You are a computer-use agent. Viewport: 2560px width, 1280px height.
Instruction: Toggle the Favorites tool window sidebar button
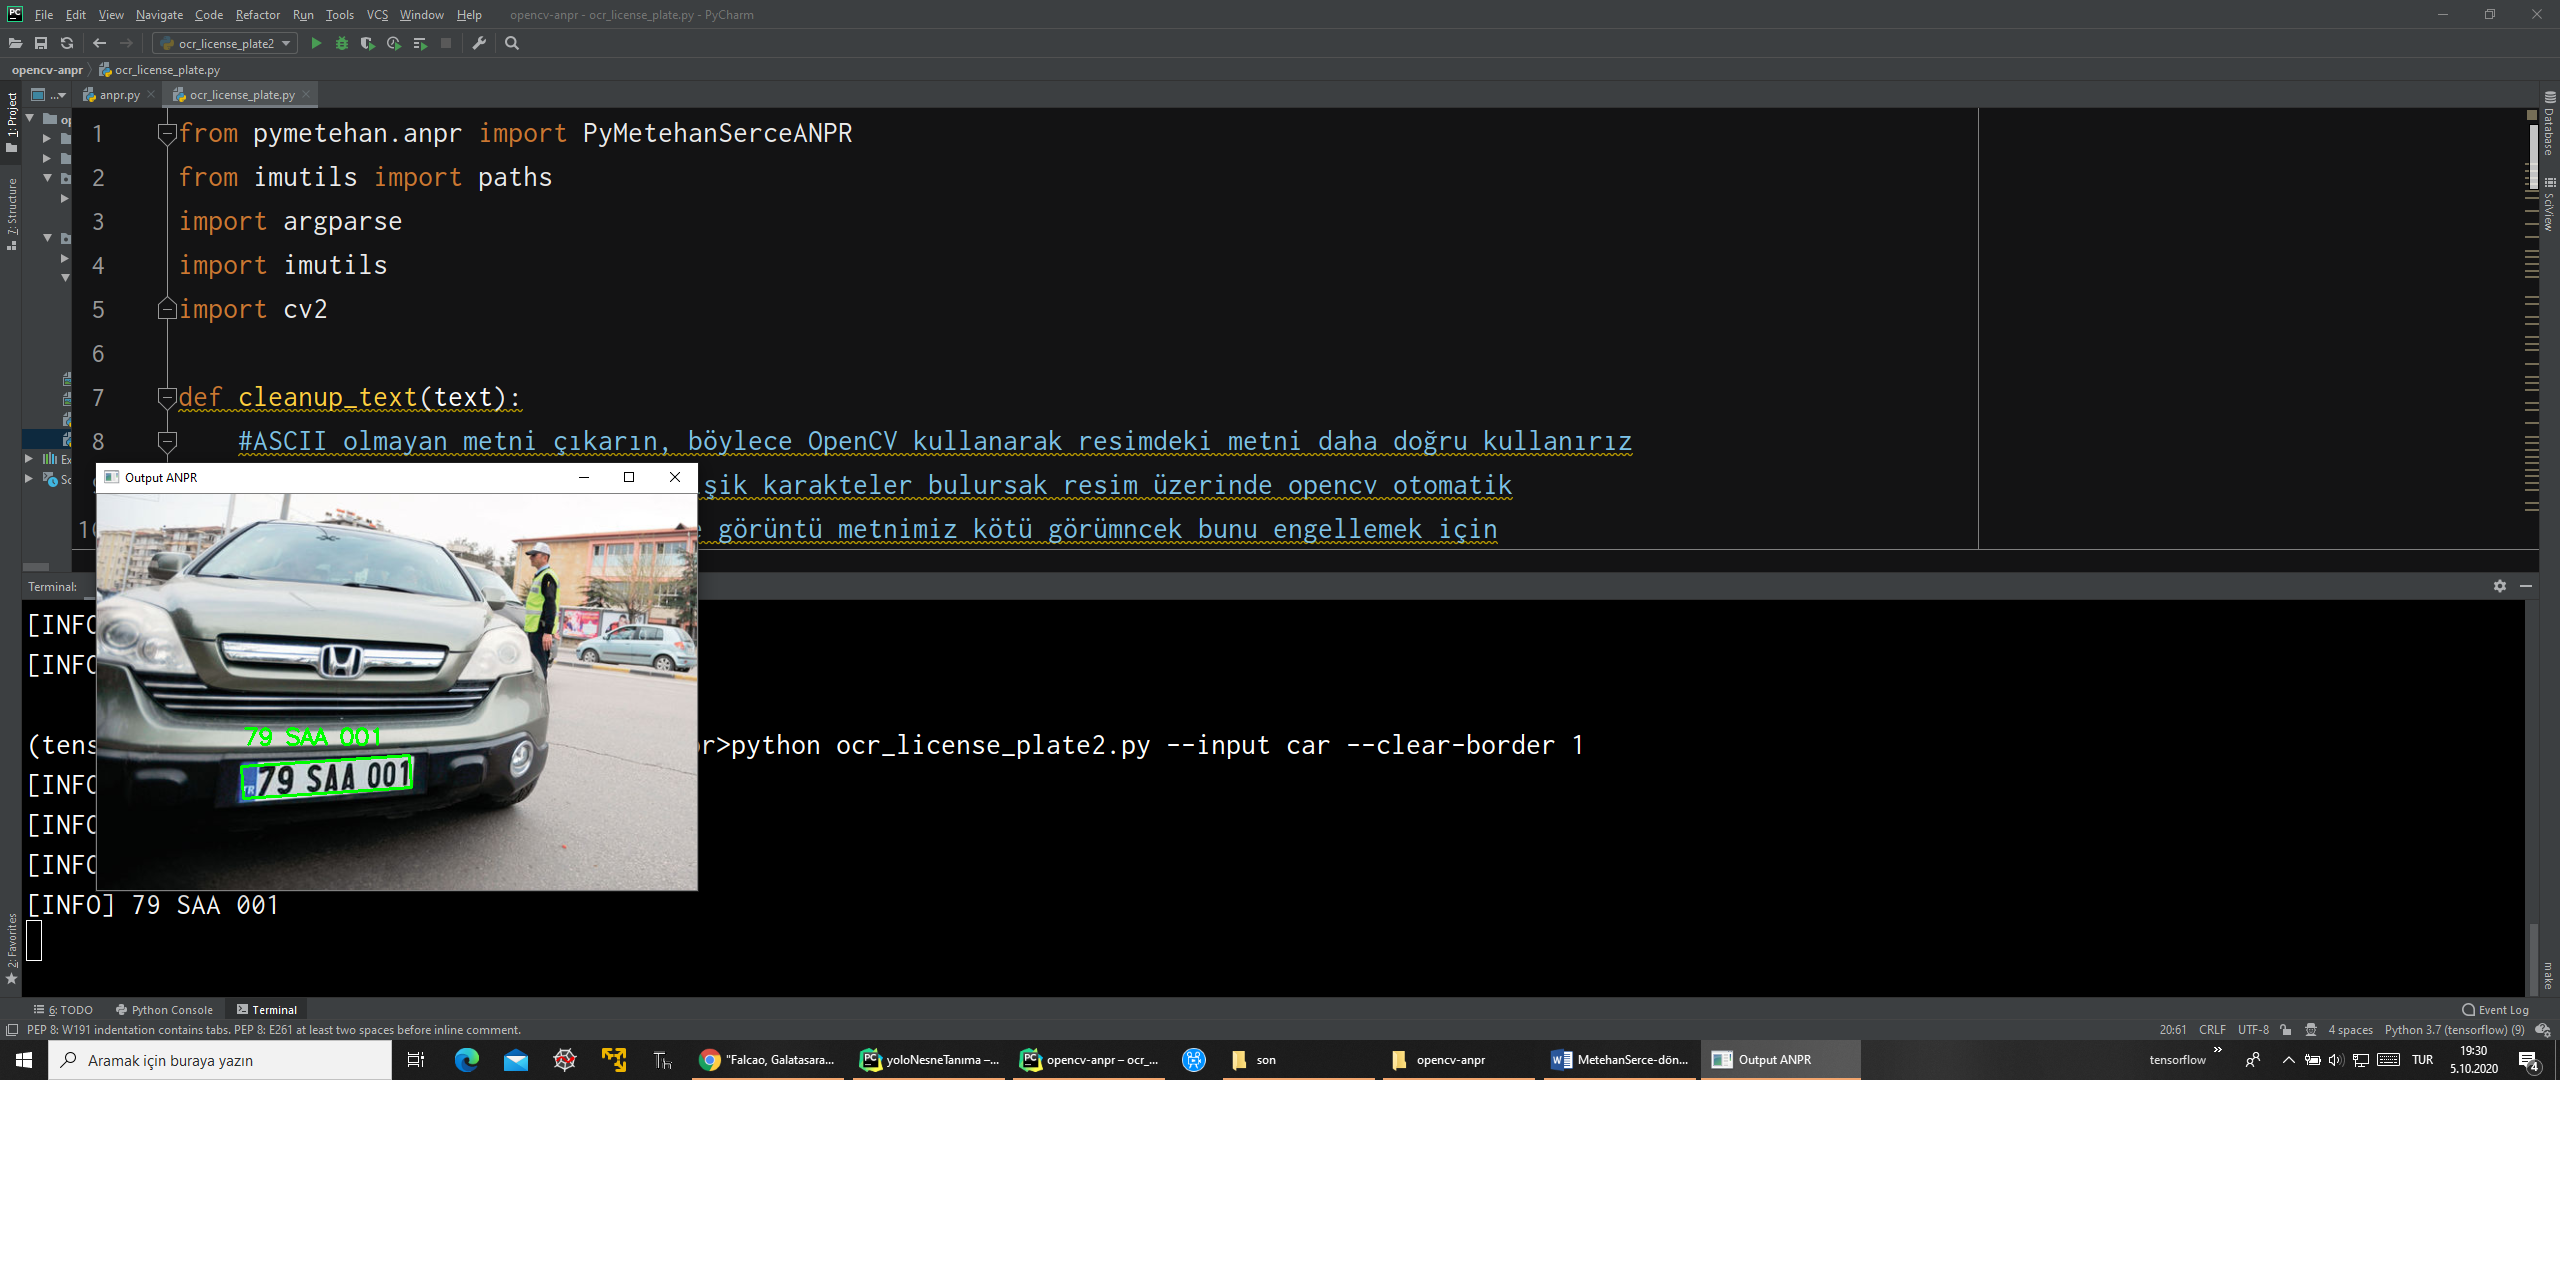[12, 948]
